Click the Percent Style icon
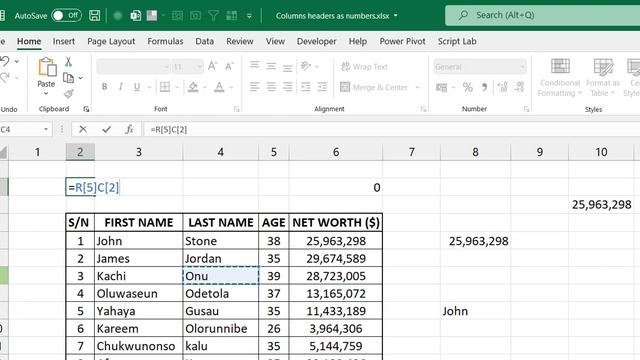 (468, 87)
